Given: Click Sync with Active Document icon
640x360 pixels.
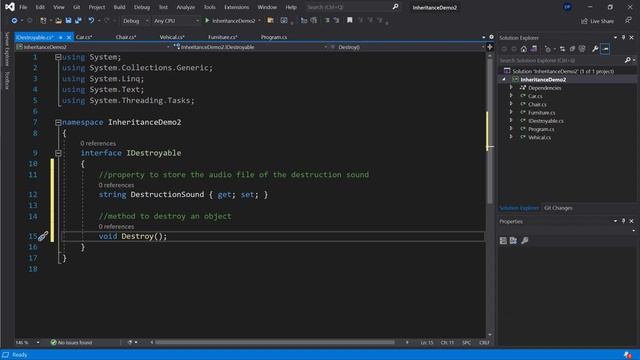Looking at the screenshot, I should tap(562, 49).
